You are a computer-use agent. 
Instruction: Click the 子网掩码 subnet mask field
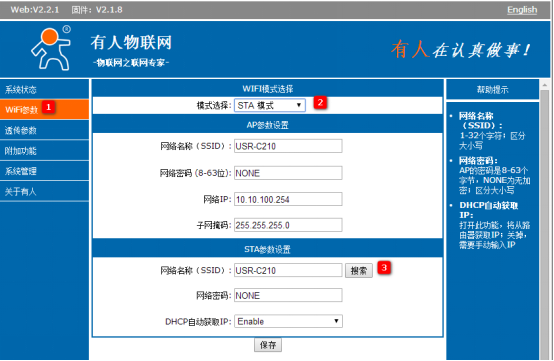[x=288, y=225]
